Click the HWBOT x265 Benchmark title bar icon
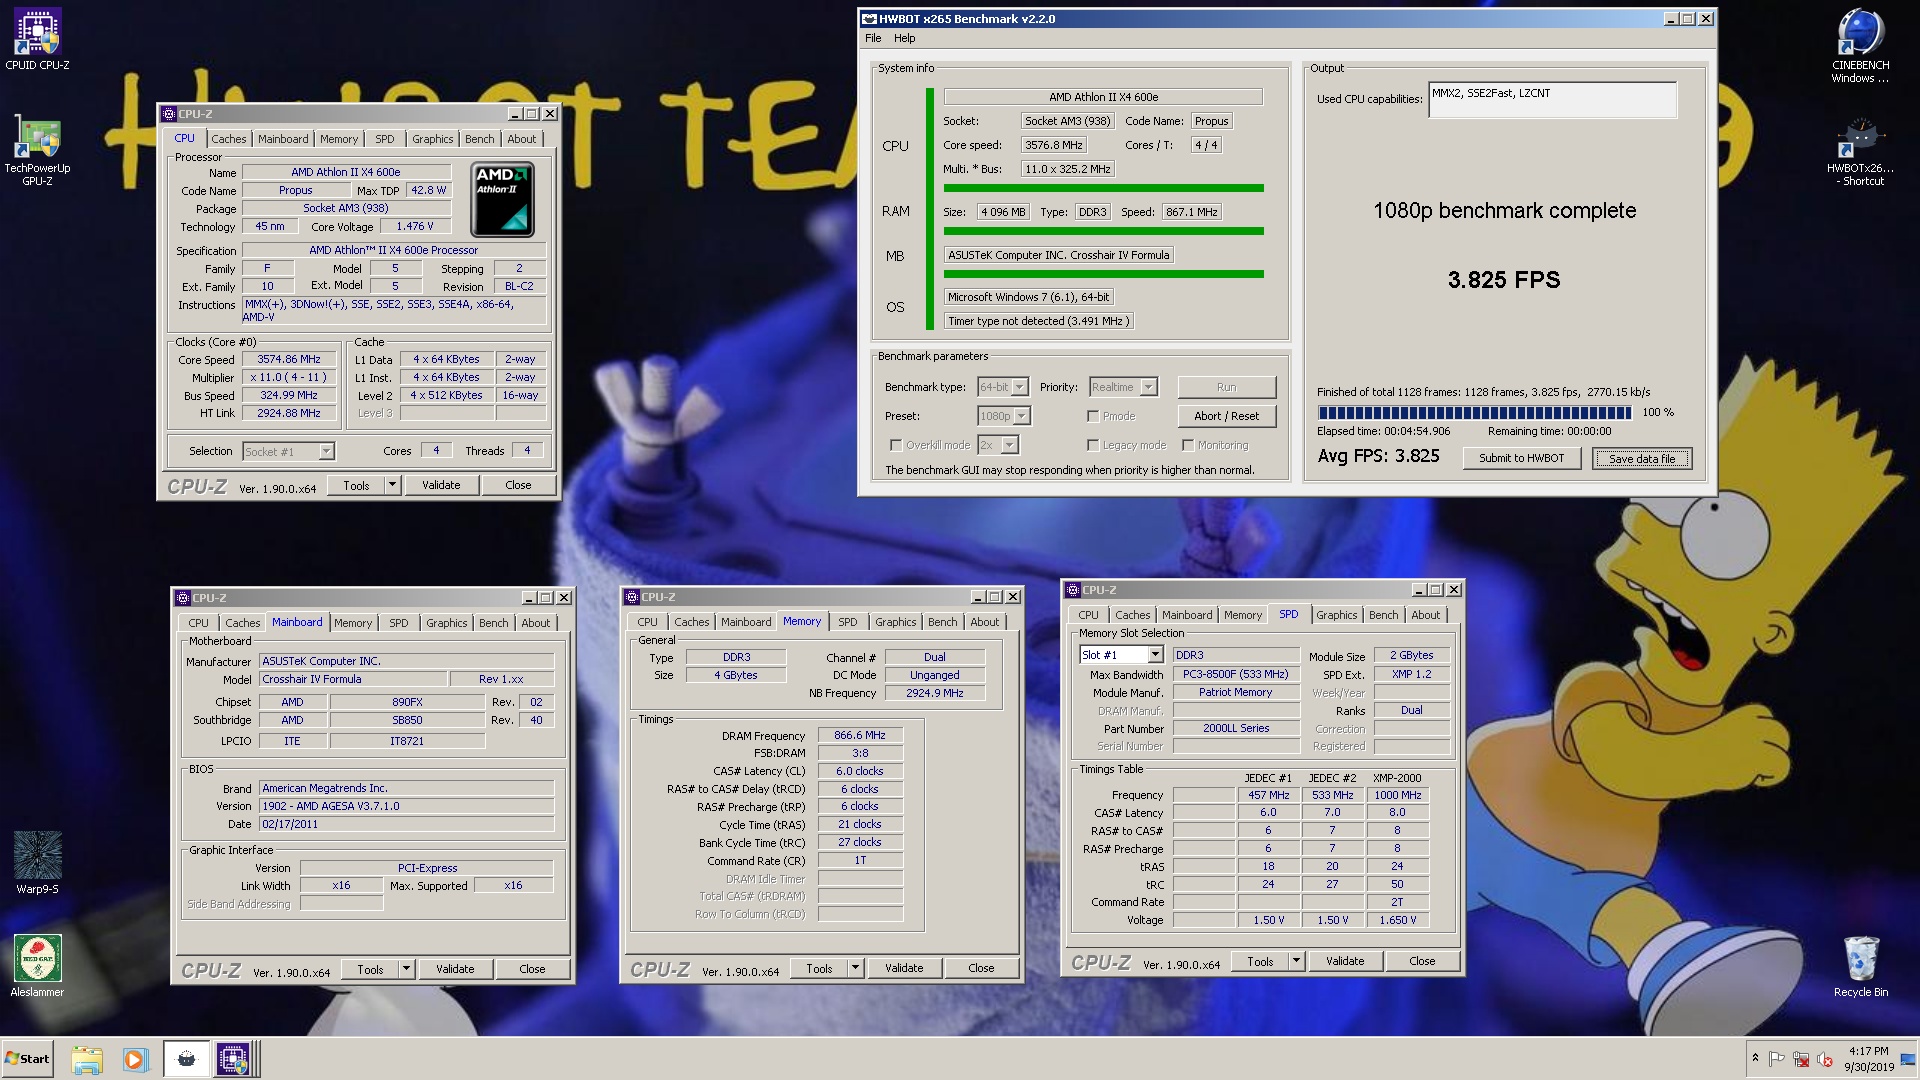This screenshot has height=1080, width=1920. point(869,19)
